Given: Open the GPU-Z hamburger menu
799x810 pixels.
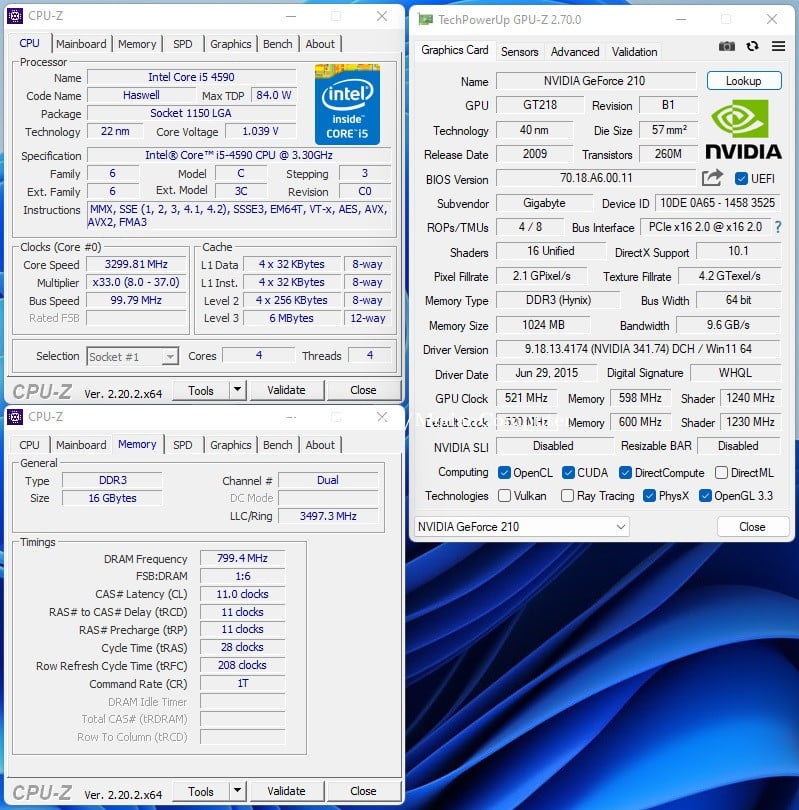Looking at the screenshot, I should coord(778,46).
